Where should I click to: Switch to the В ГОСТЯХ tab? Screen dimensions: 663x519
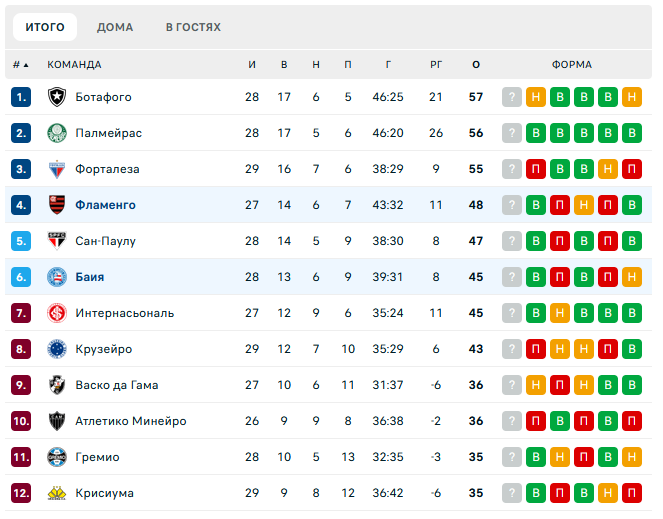193,27
